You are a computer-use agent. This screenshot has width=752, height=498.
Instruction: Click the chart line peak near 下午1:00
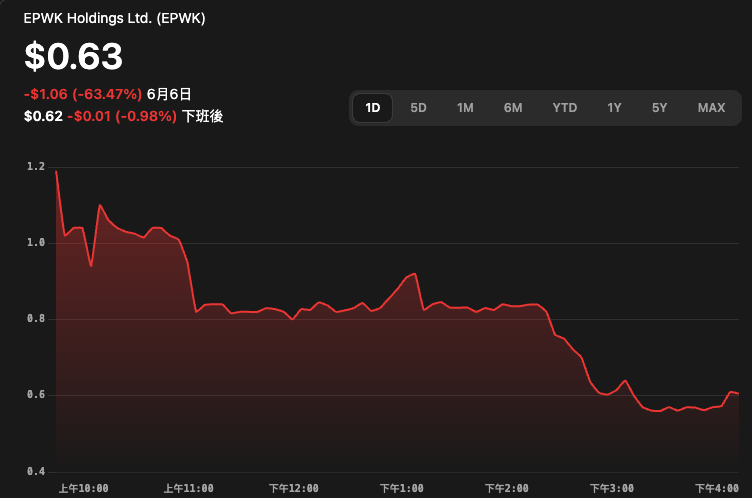point(415,274)
